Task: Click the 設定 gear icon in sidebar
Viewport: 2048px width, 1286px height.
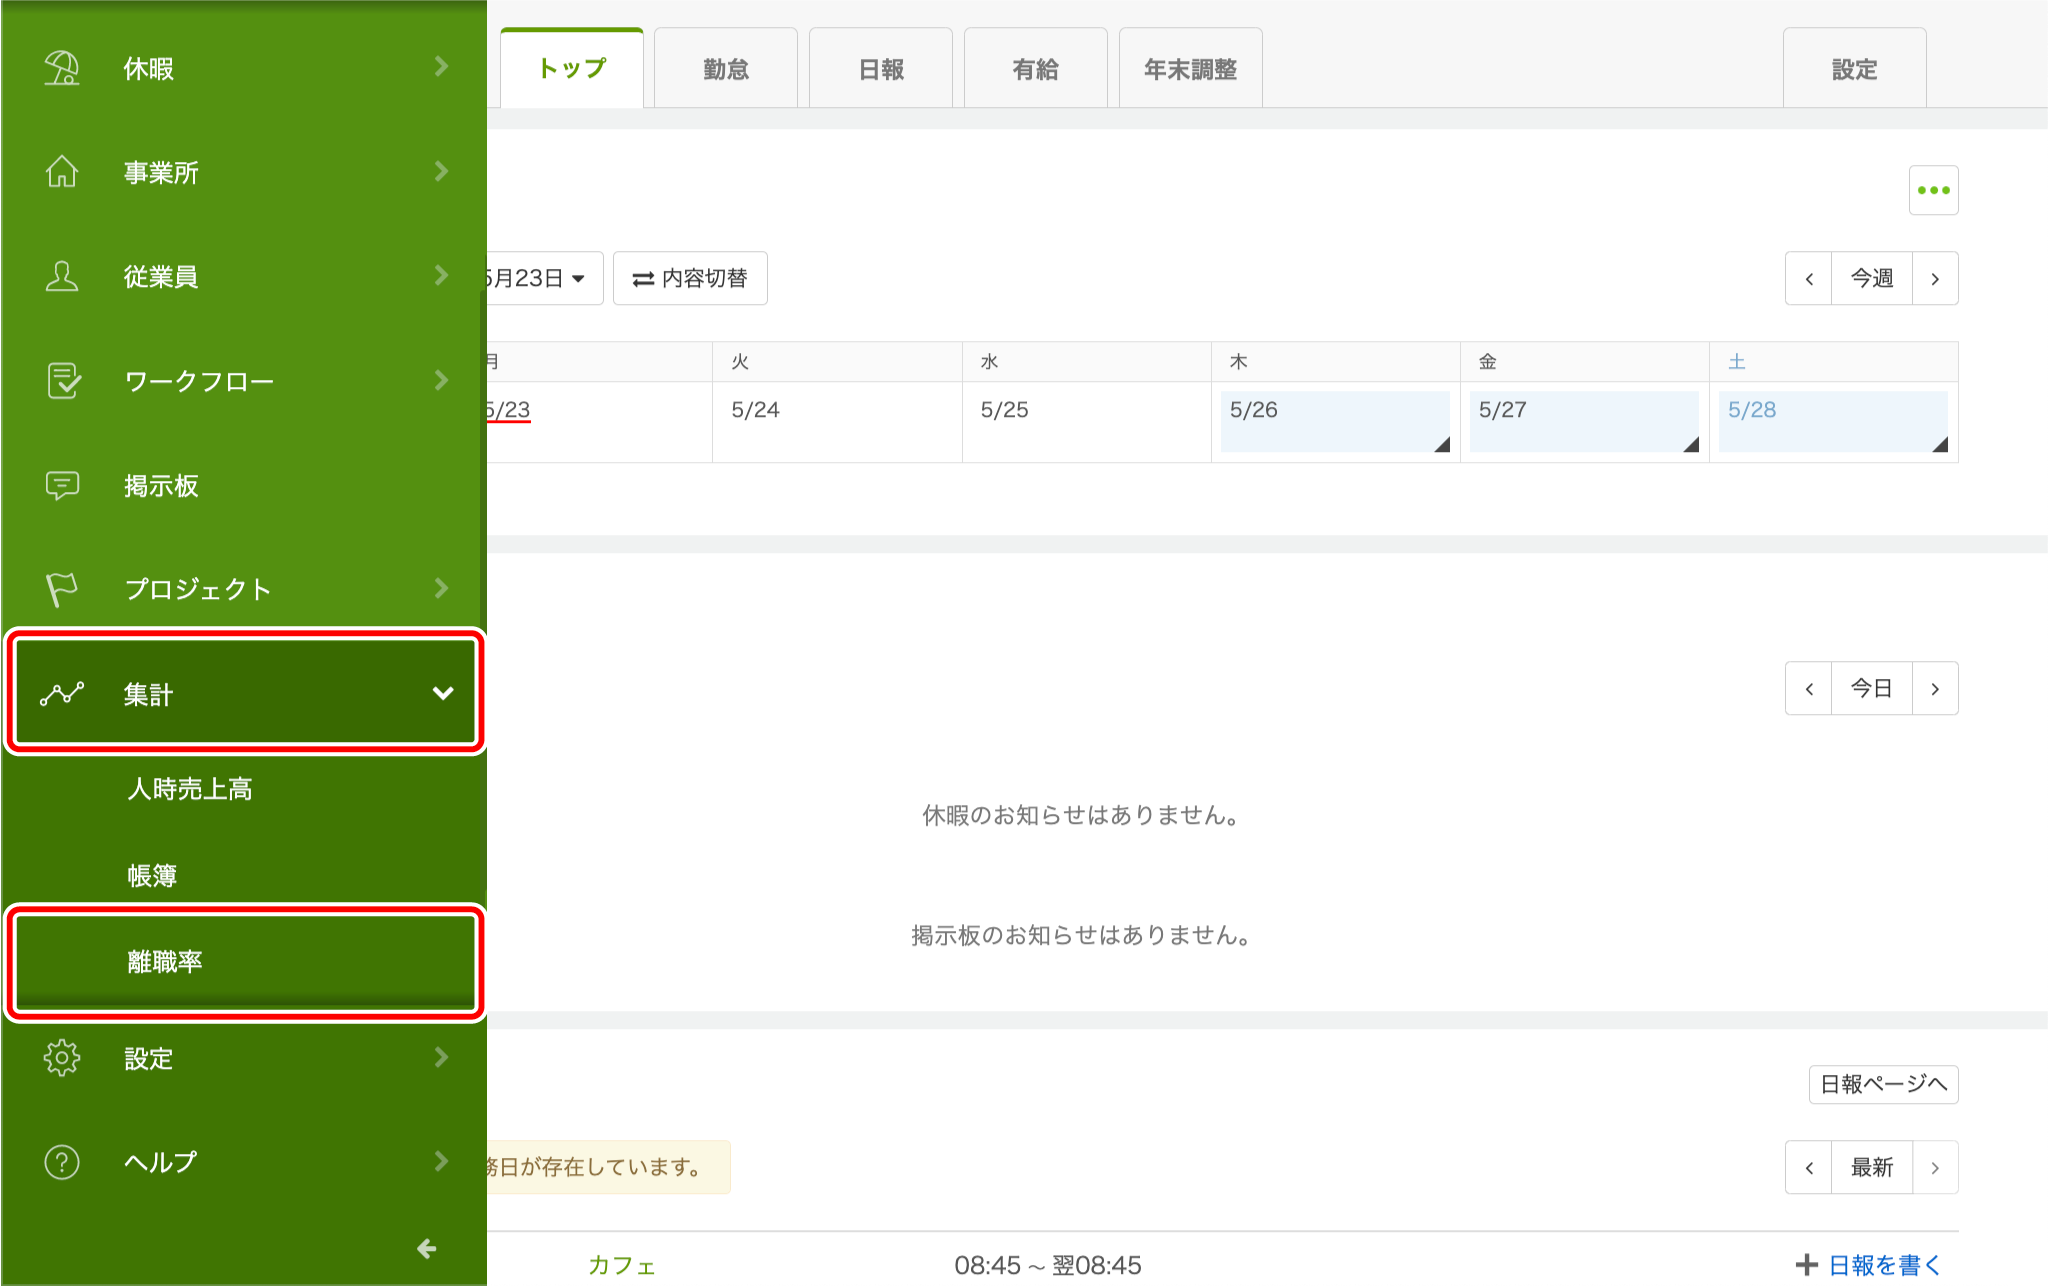Action: [62, 1058]
